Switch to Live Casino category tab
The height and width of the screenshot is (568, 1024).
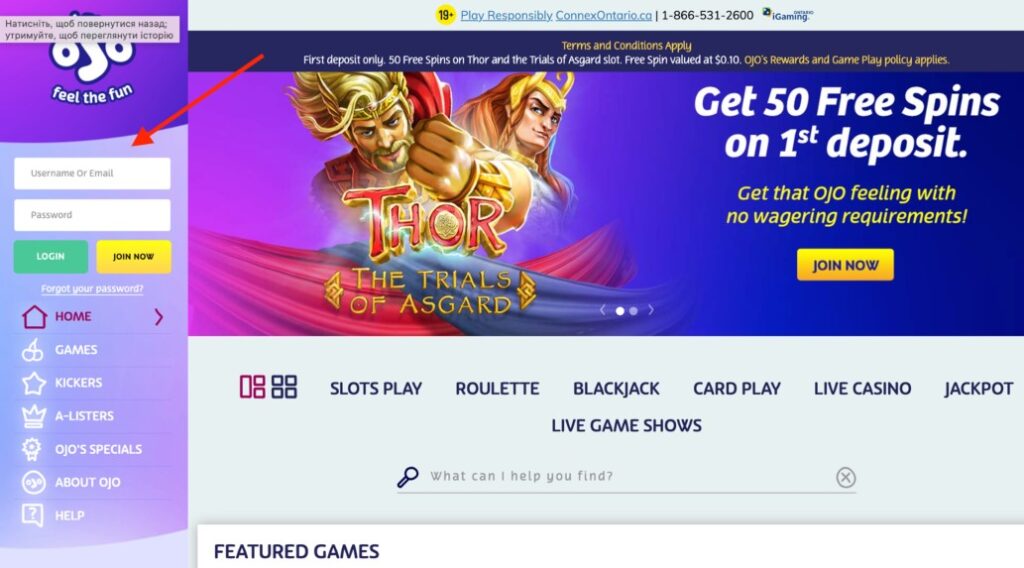(862, 388)
